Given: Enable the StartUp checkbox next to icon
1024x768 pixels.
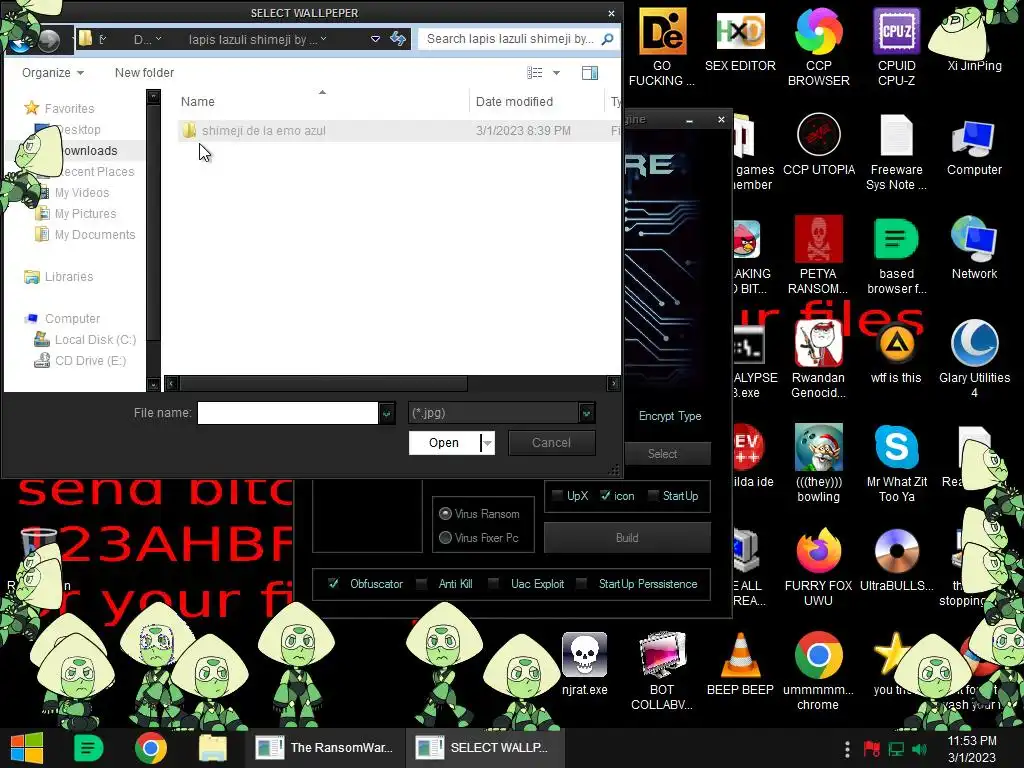Looking at the screenshot, I should (x=653, y=496).
